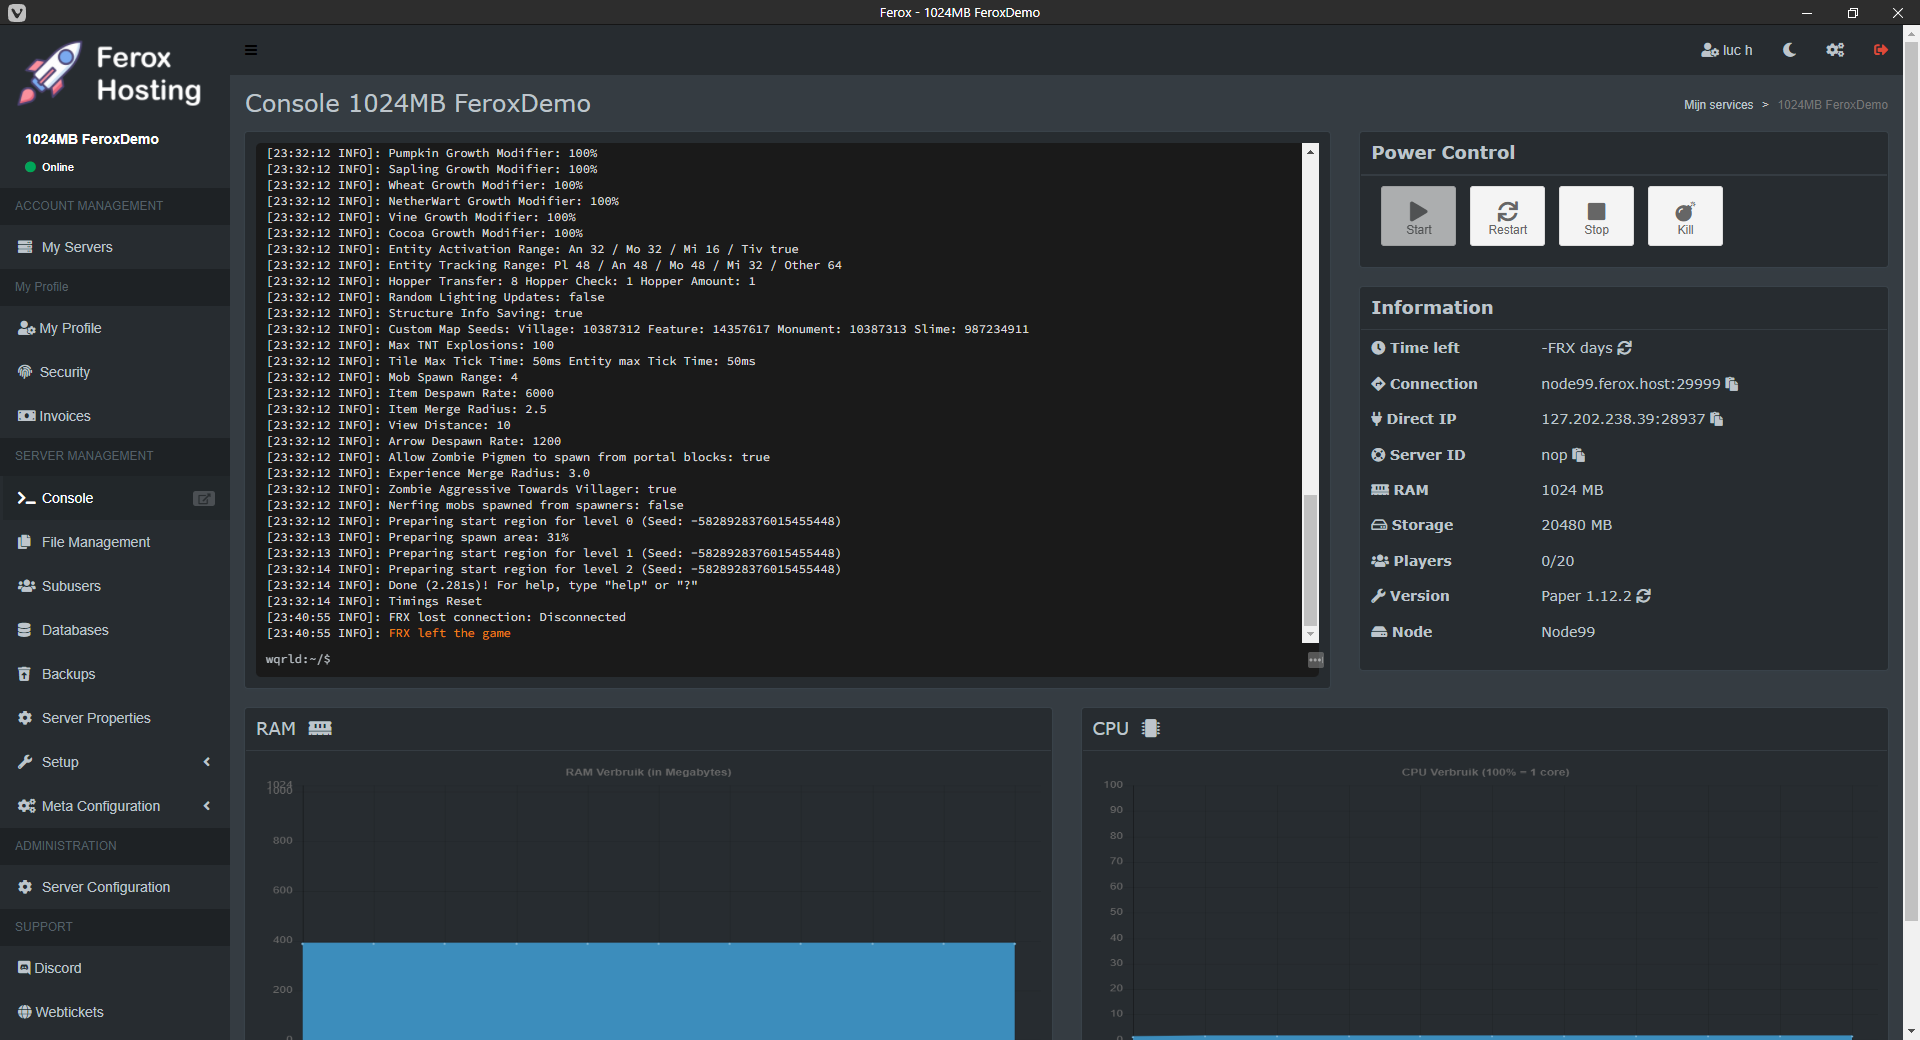This screenshot has height=1040, width=1920.
Task: Click the Security fingerprint icon
Action: pyautogui.click(x=25, y=372)
